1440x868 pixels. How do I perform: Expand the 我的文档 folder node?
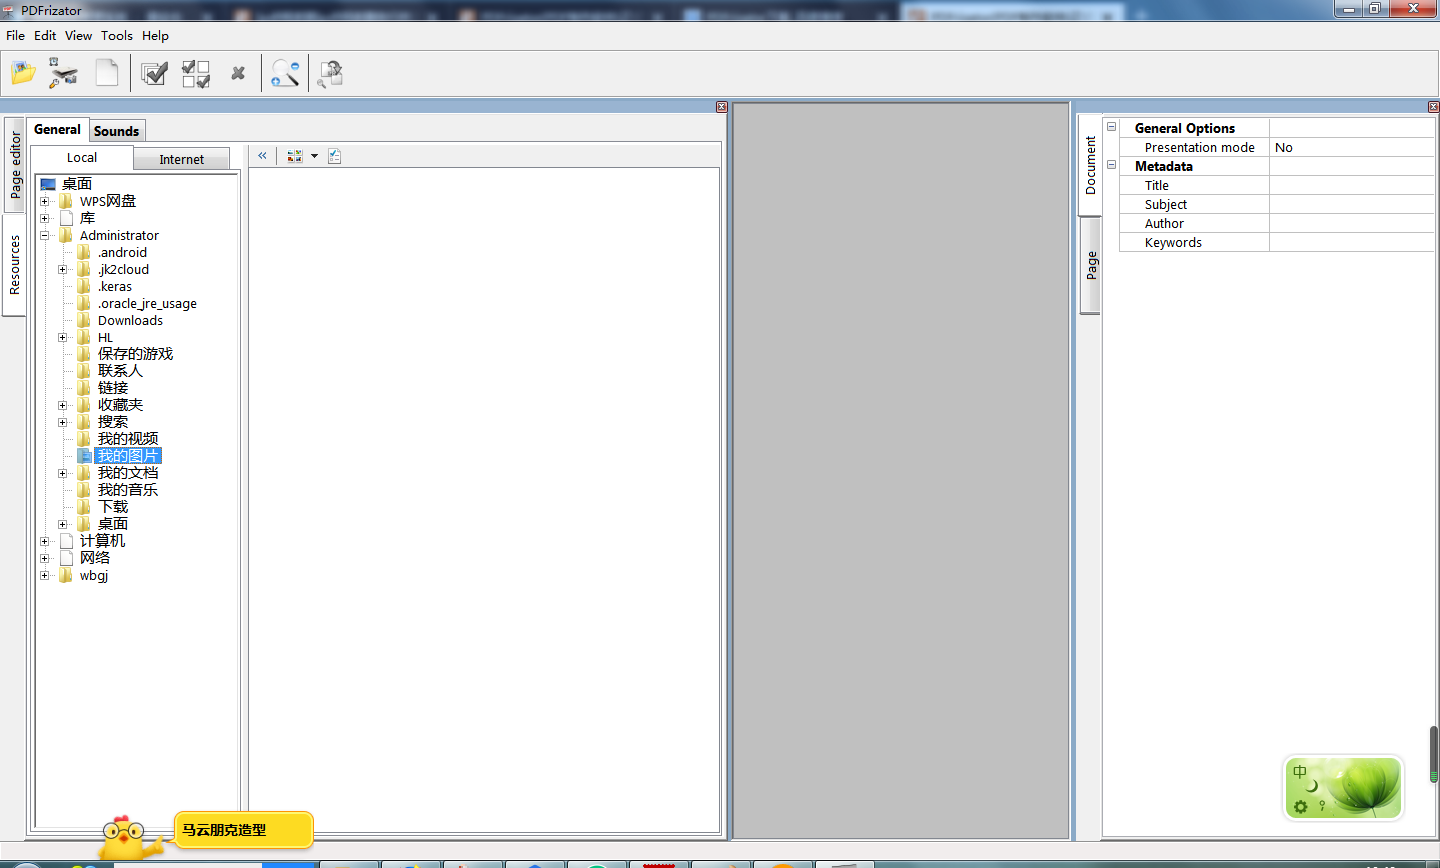[63, 473]
